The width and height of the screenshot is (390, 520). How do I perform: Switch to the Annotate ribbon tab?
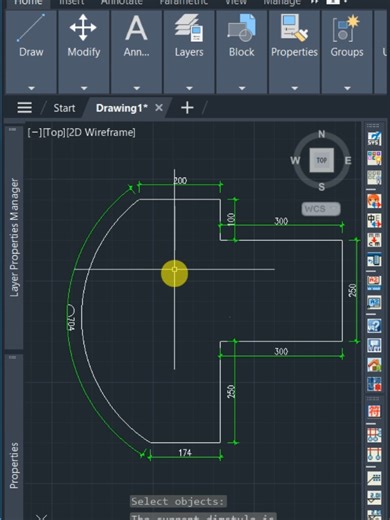point(122,2)
